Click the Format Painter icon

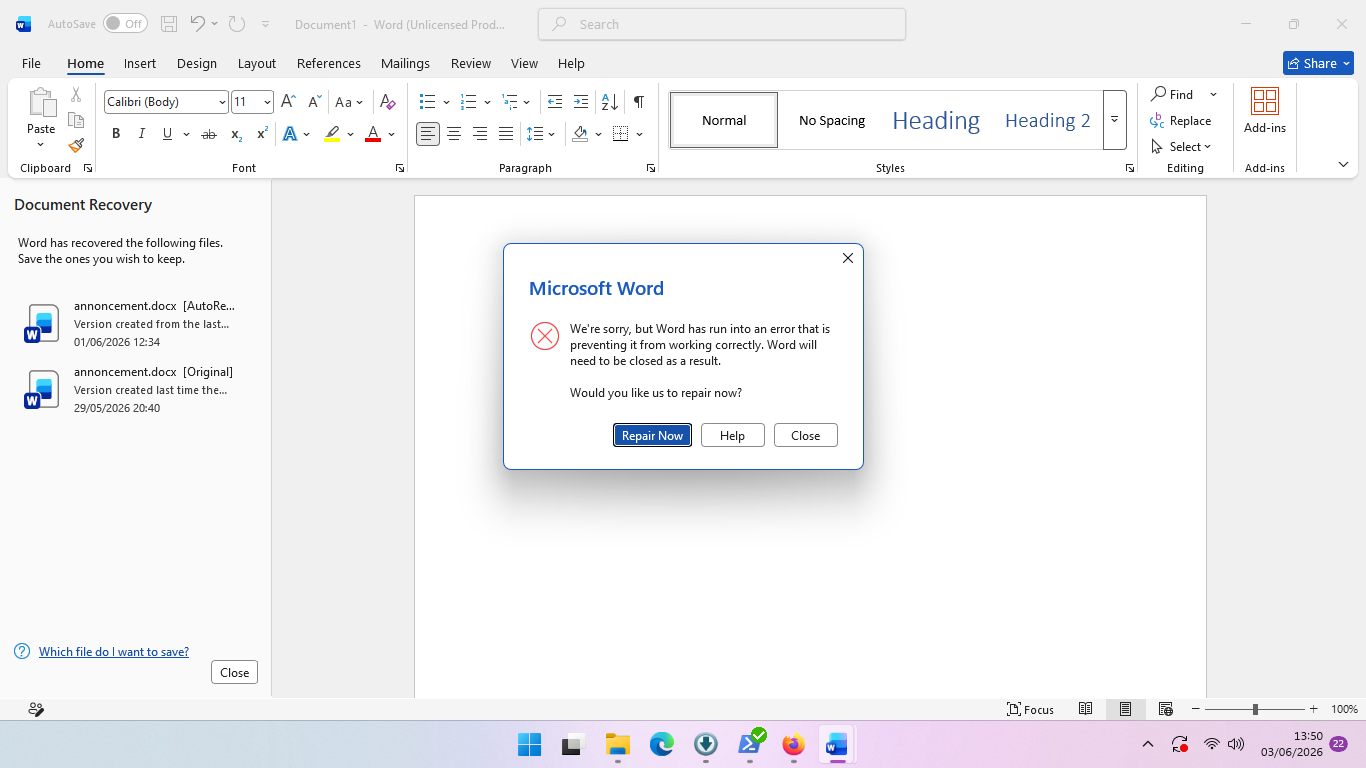76,145
